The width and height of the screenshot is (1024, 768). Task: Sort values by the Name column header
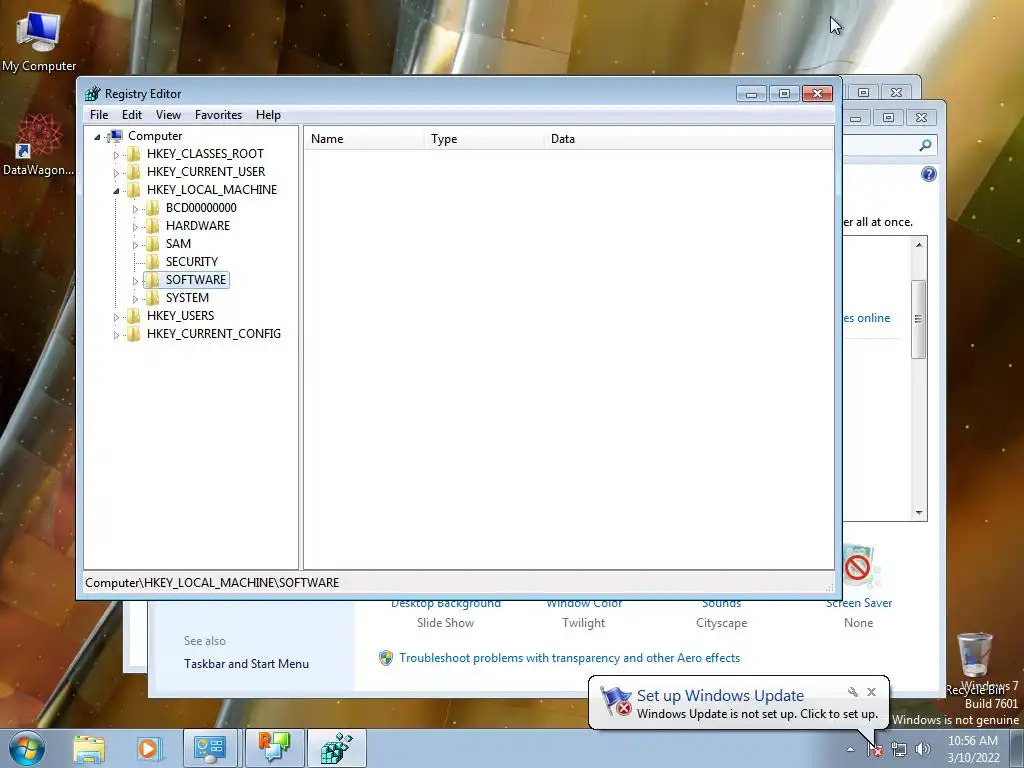(x=364, y=139)
